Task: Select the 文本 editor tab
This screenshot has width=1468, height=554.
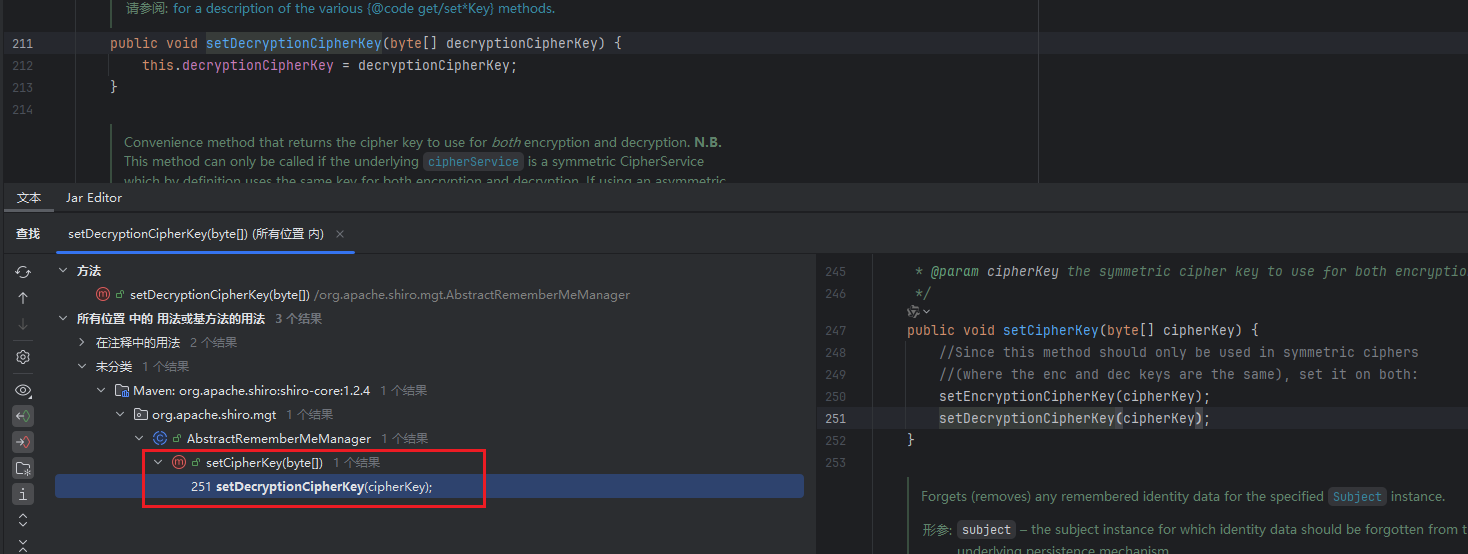Action: pos(29,198)
